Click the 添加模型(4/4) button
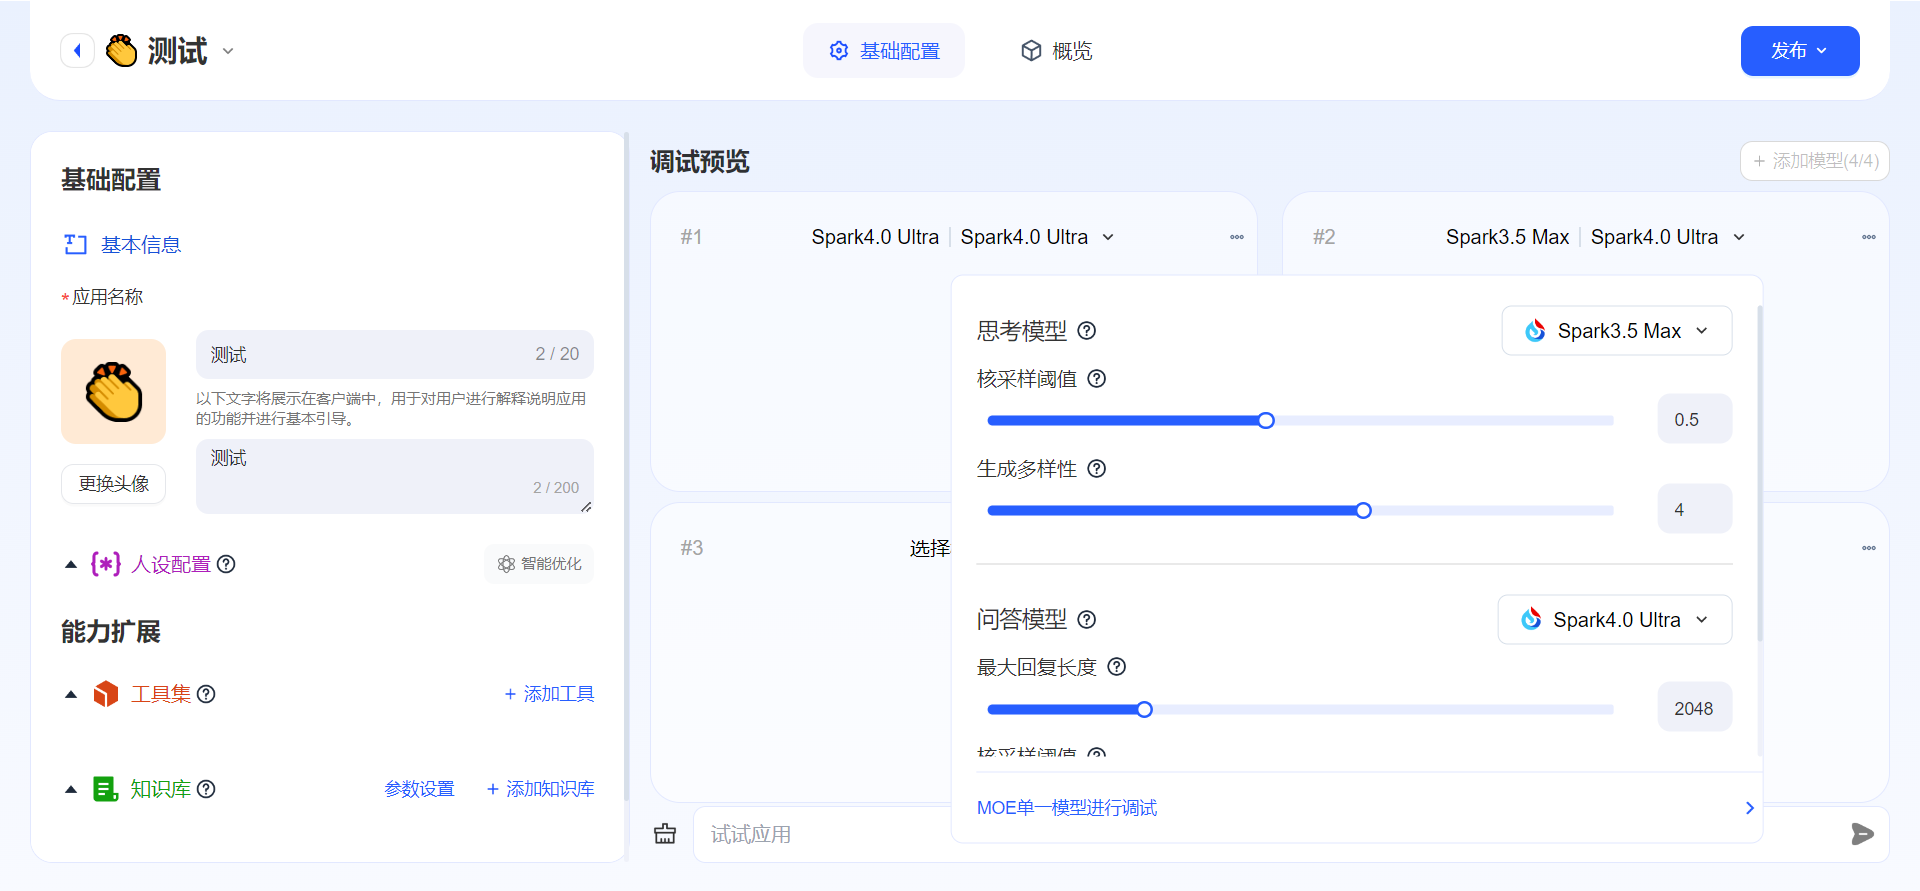Viewport: 1920px width, 891px height. tap(1814, 161)
